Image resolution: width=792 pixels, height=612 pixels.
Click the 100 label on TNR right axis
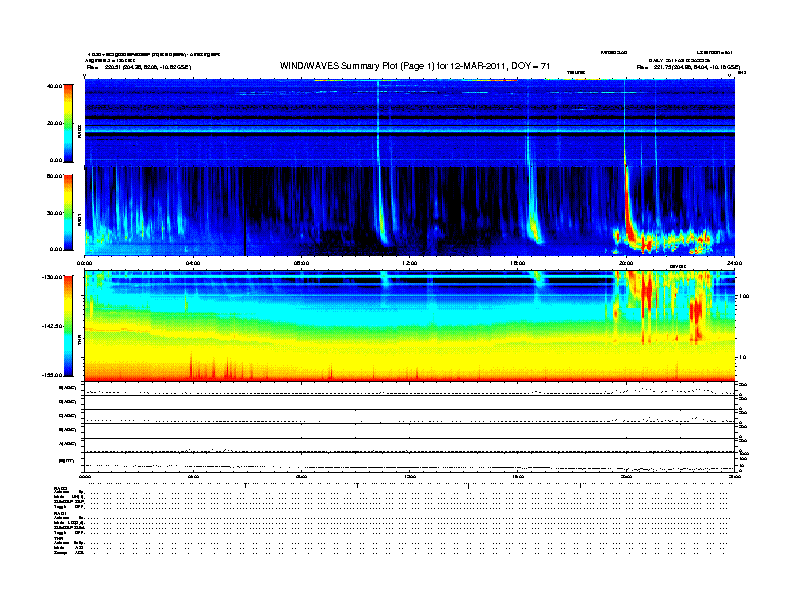tap(743, 296)
